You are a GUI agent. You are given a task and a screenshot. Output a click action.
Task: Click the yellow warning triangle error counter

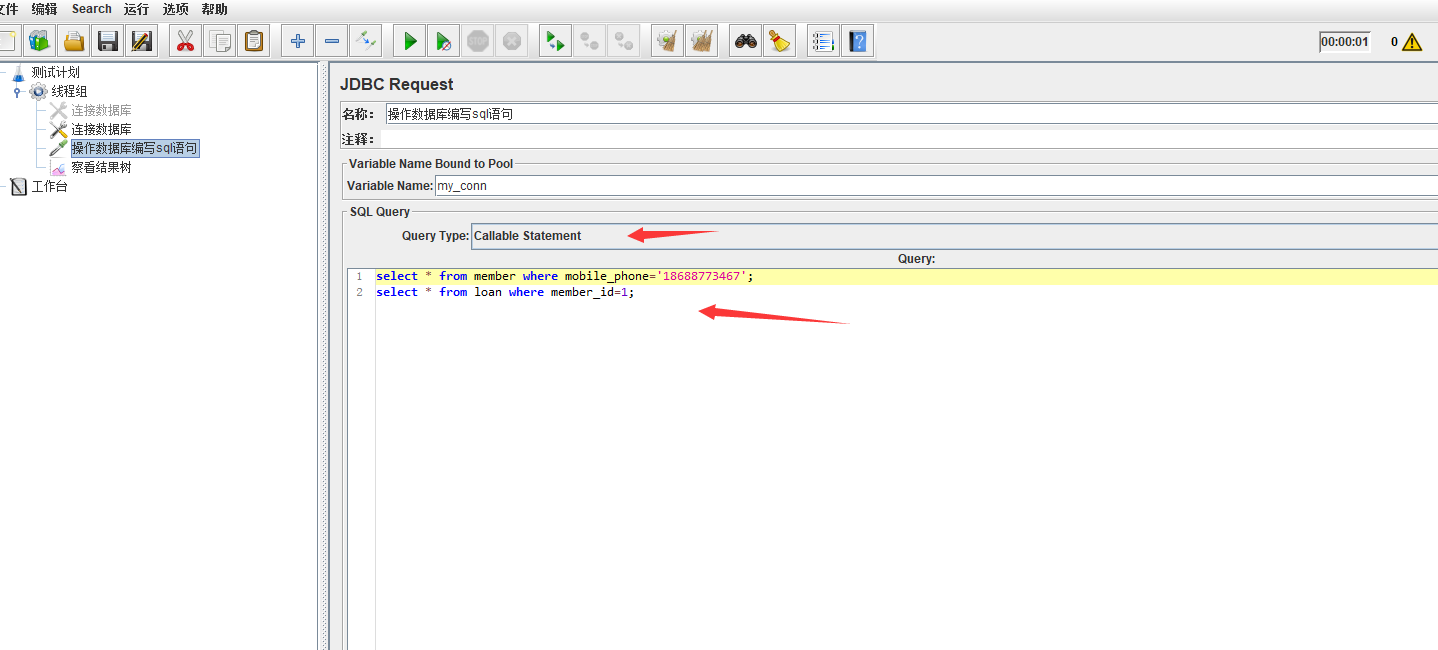[1411, 42]
